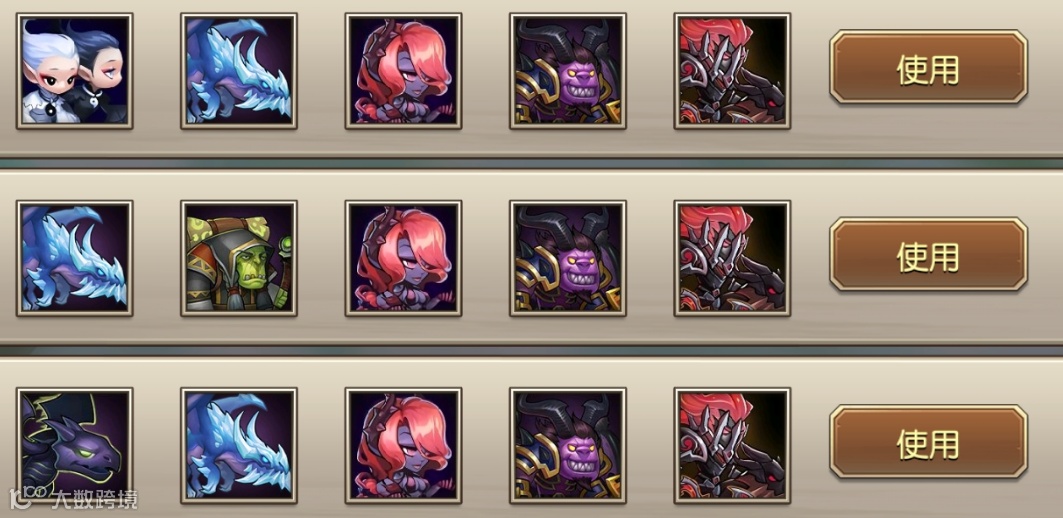Pick the green orc shaman portrait
This screenshot has width=1063, height=518.
[239, 258]
